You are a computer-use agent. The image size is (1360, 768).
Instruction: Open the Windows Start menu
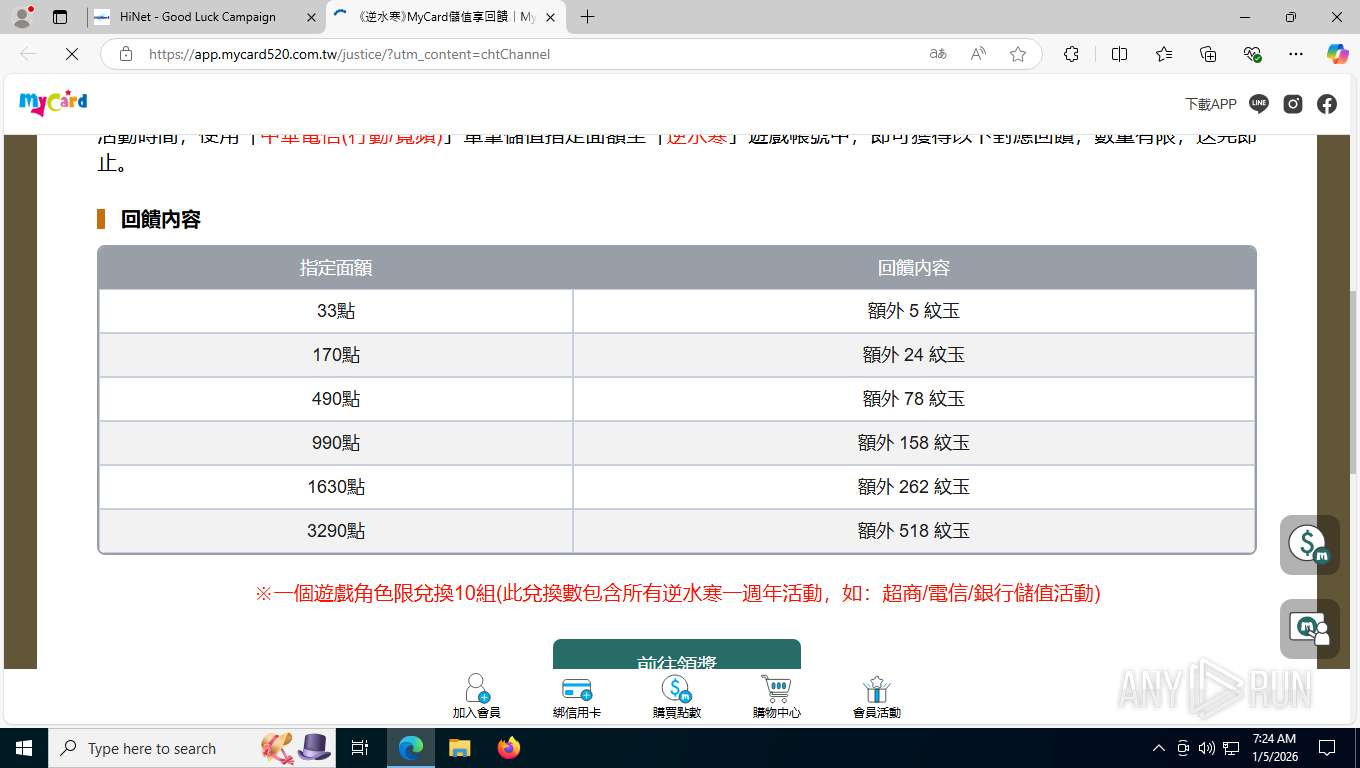[x=23, y=748]
